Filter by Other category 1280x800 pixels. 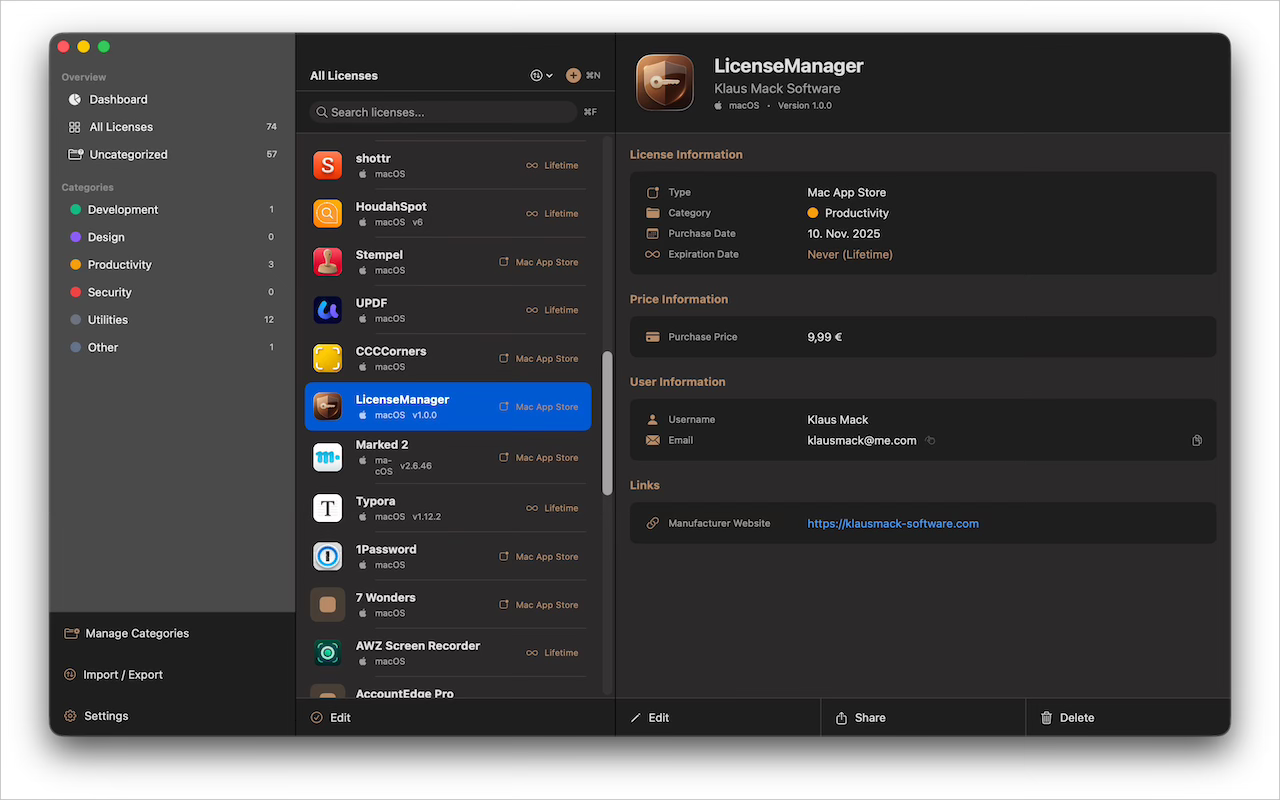(103, 347)
